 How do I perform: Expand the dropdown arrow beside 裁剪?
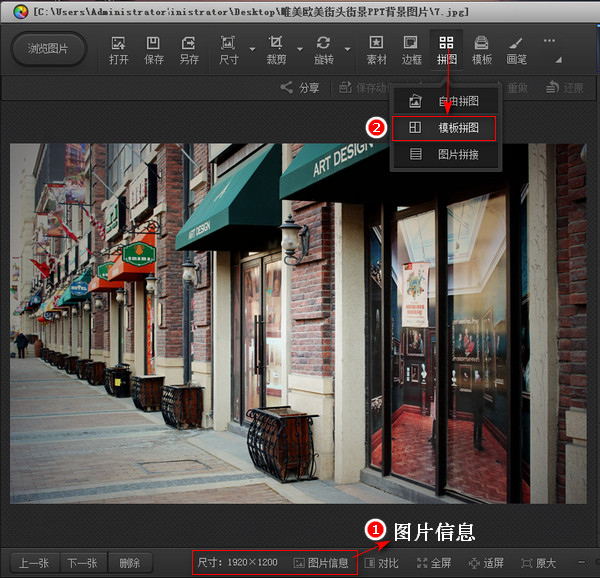300,48
